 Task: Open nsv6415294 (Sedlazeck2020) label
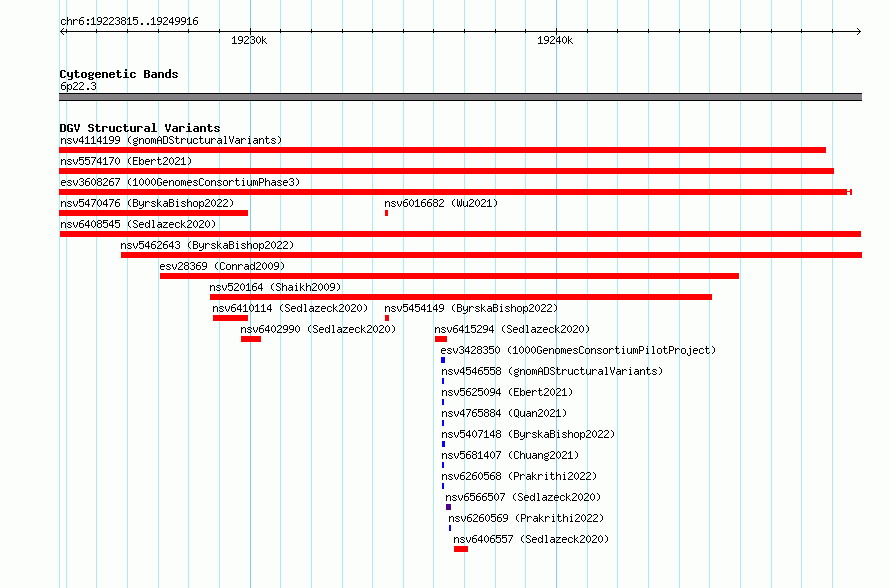(512, 329)
